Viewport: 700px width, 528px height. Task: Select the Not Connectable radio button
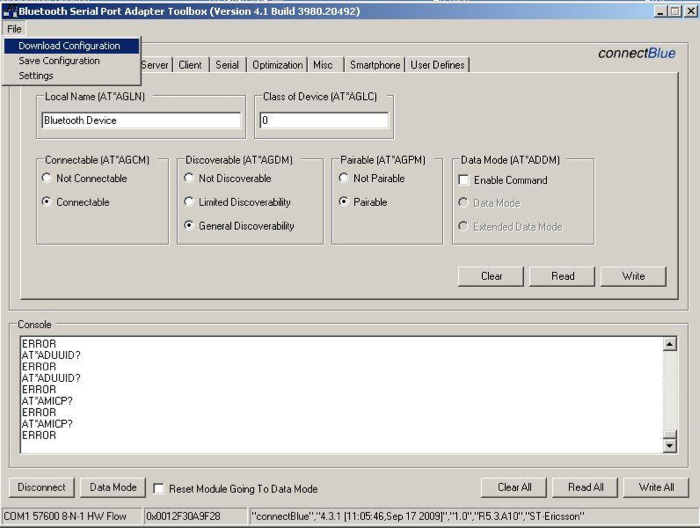coord(85,178)
